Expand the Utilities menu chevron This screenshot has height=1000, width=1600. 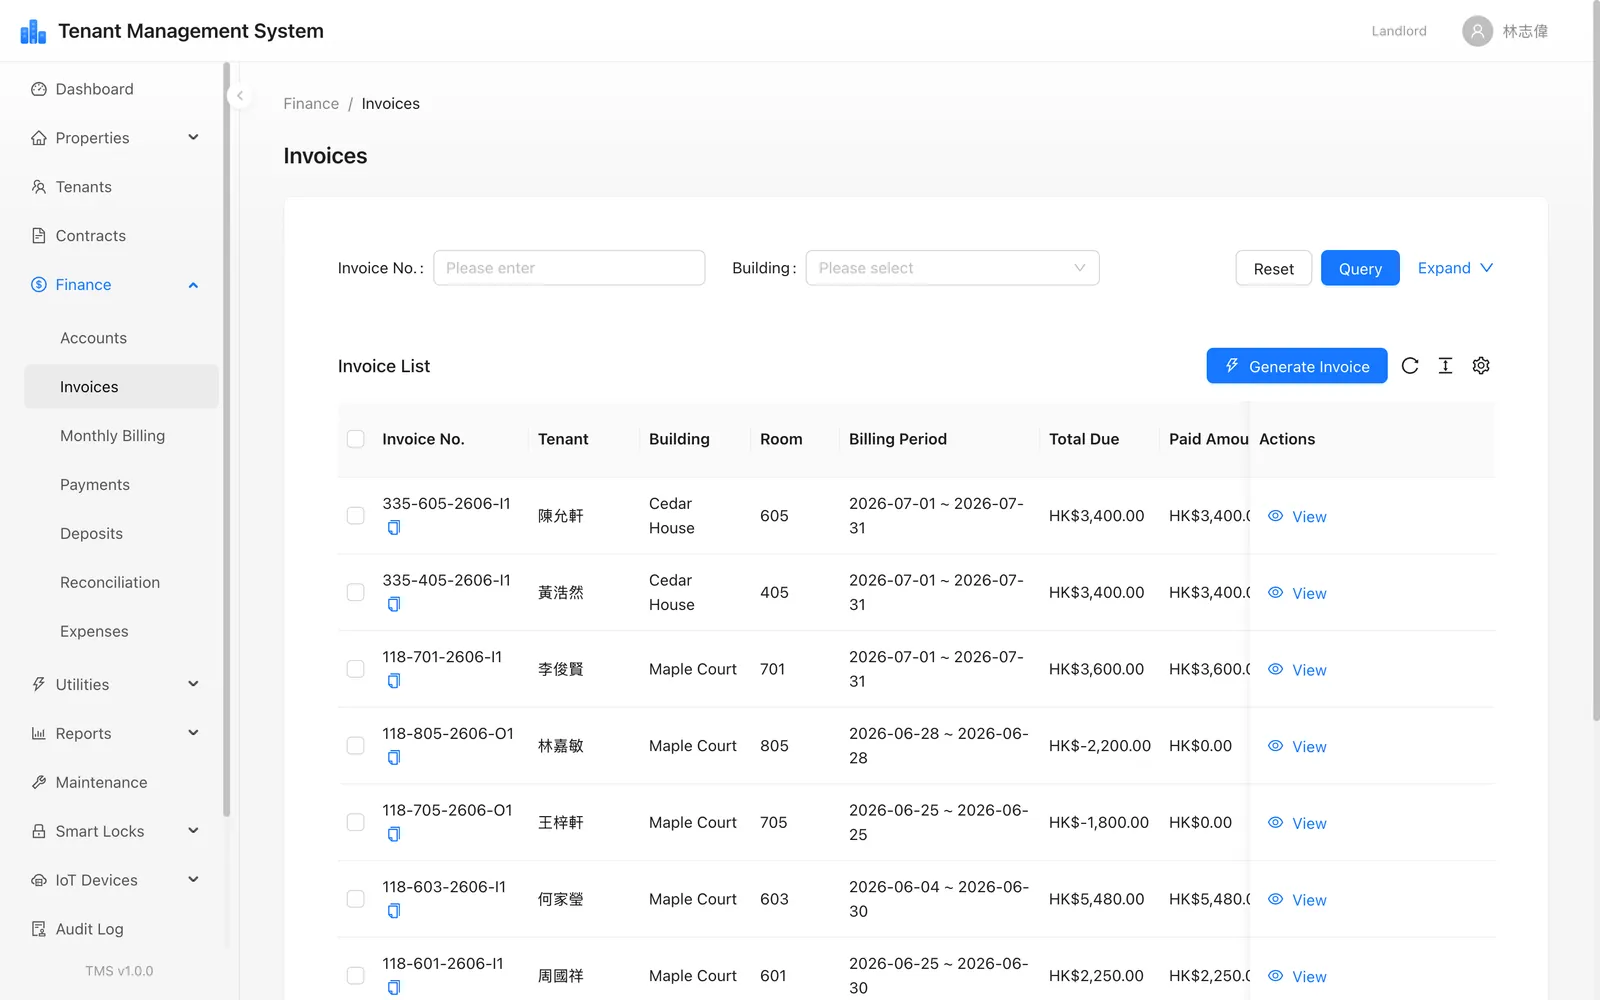pos(194,684)
